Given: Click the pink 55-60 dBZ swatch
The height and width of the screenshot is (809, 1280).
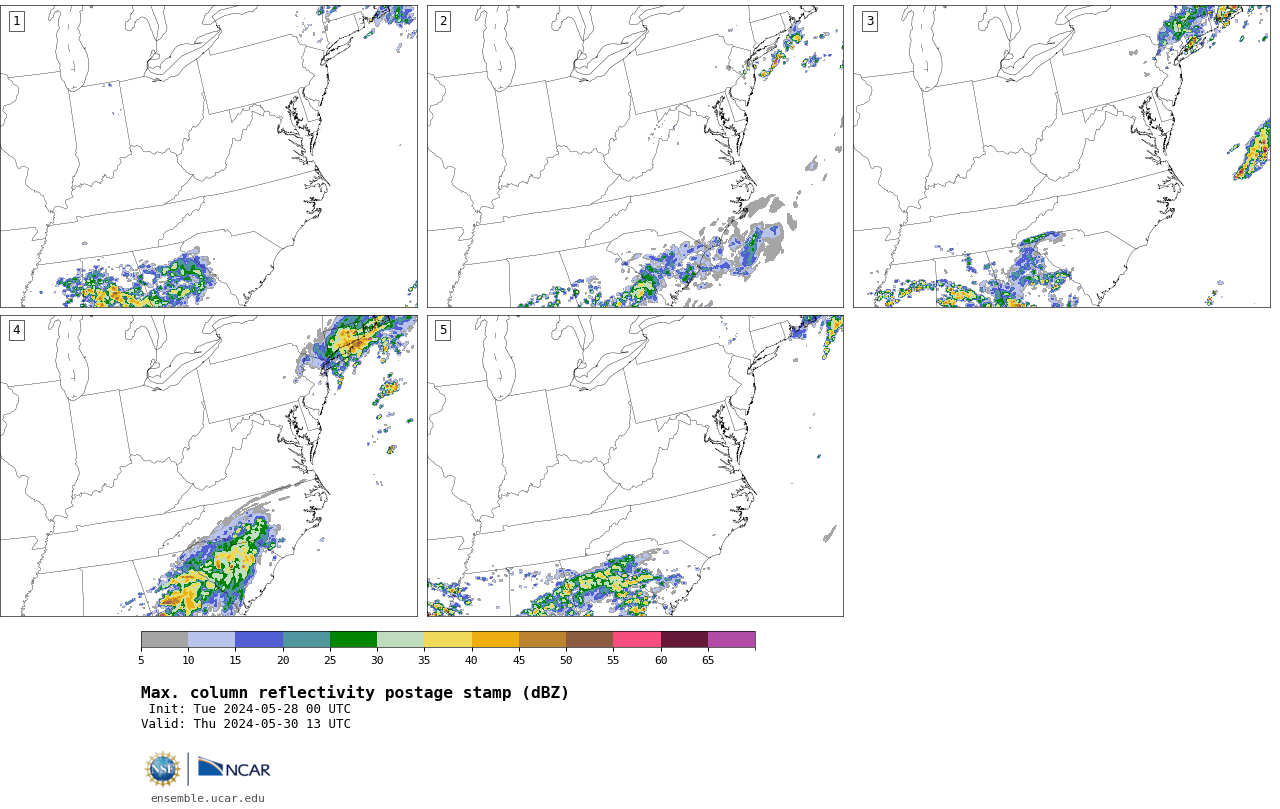Looking at the screenshot, I should (637, 640).
